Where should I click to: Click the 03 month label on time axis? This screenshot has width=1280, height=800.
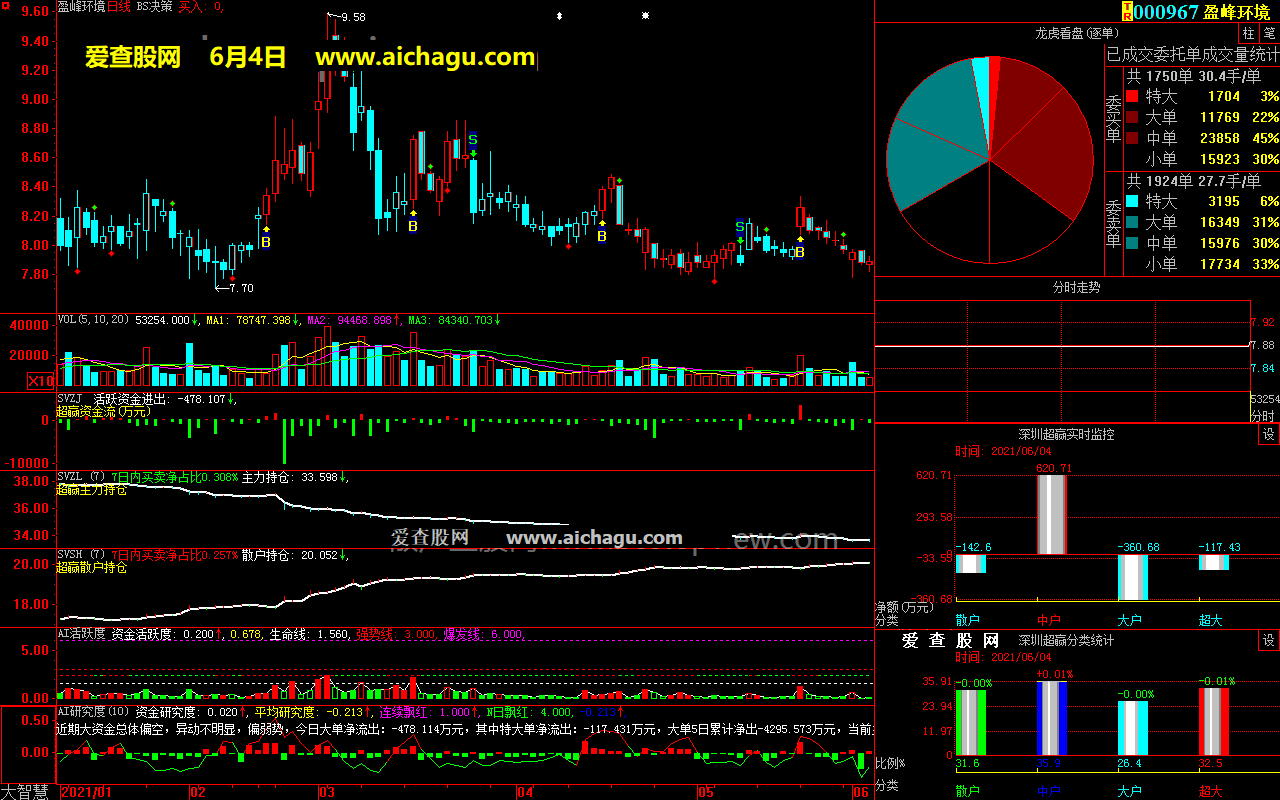point(327,792)
